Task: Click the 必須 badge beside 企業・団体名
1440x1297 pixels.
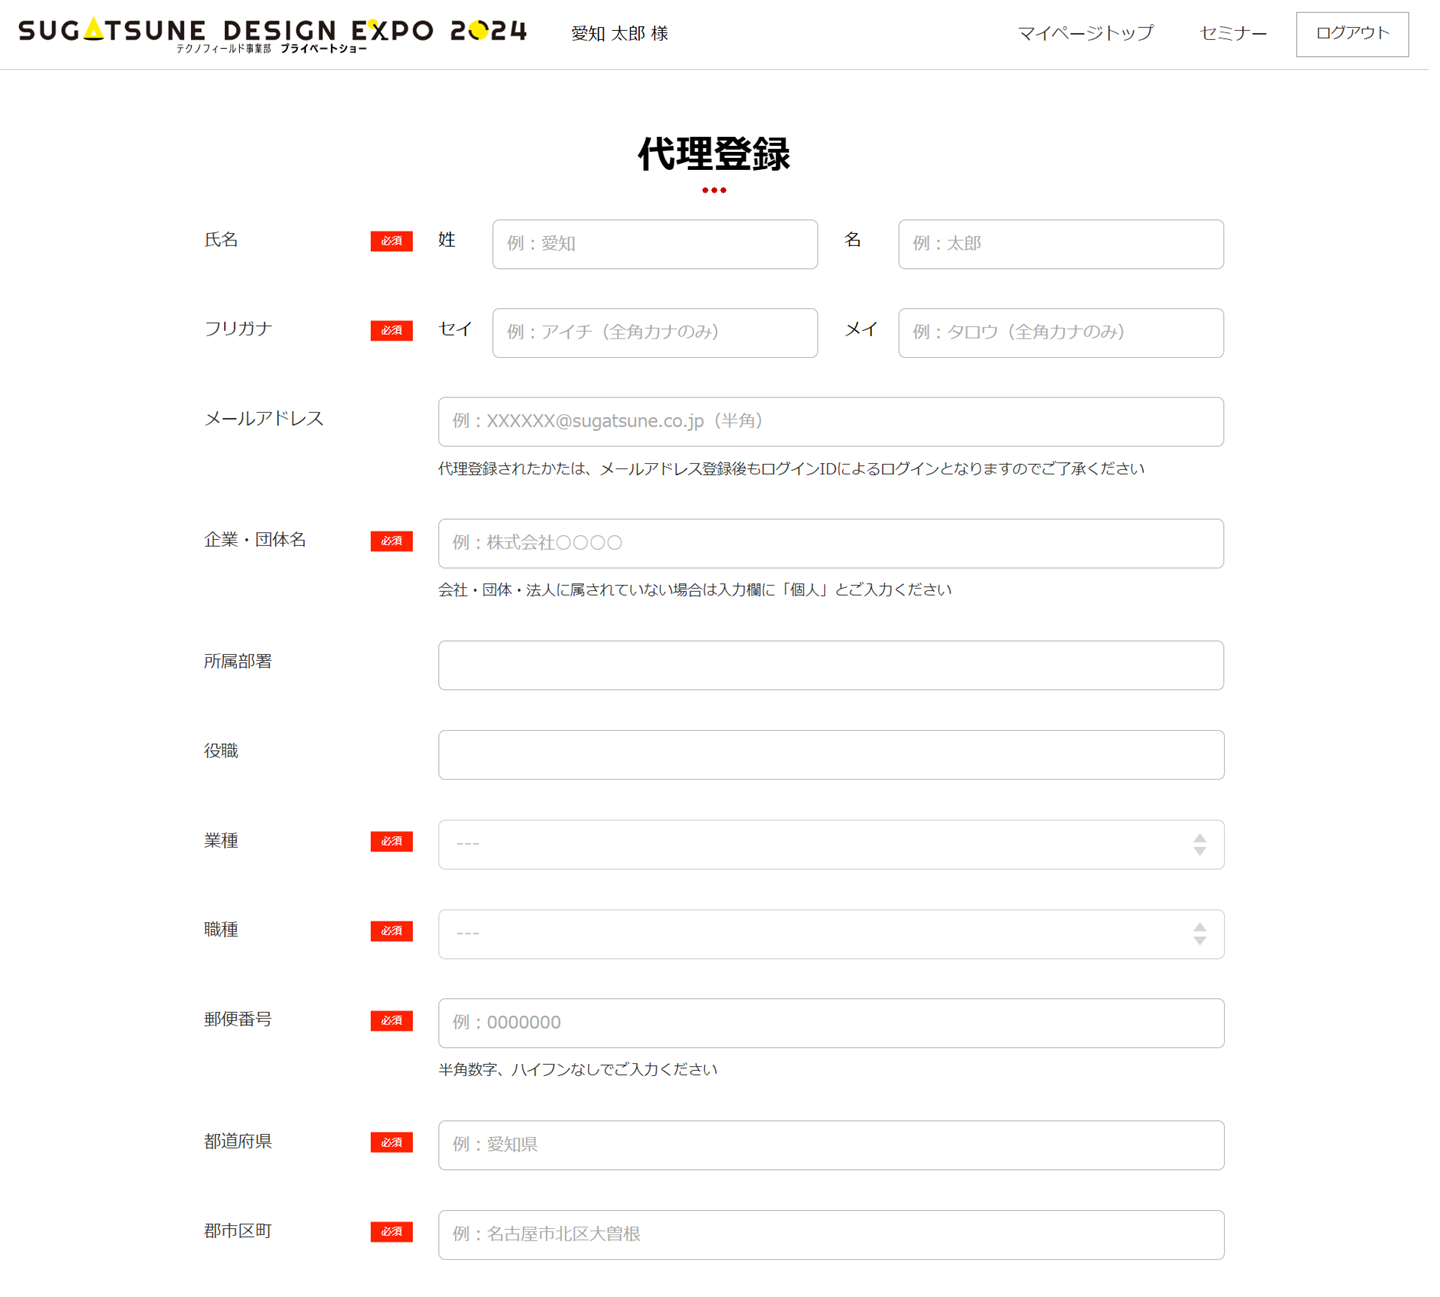Action: tap(392, 541)
